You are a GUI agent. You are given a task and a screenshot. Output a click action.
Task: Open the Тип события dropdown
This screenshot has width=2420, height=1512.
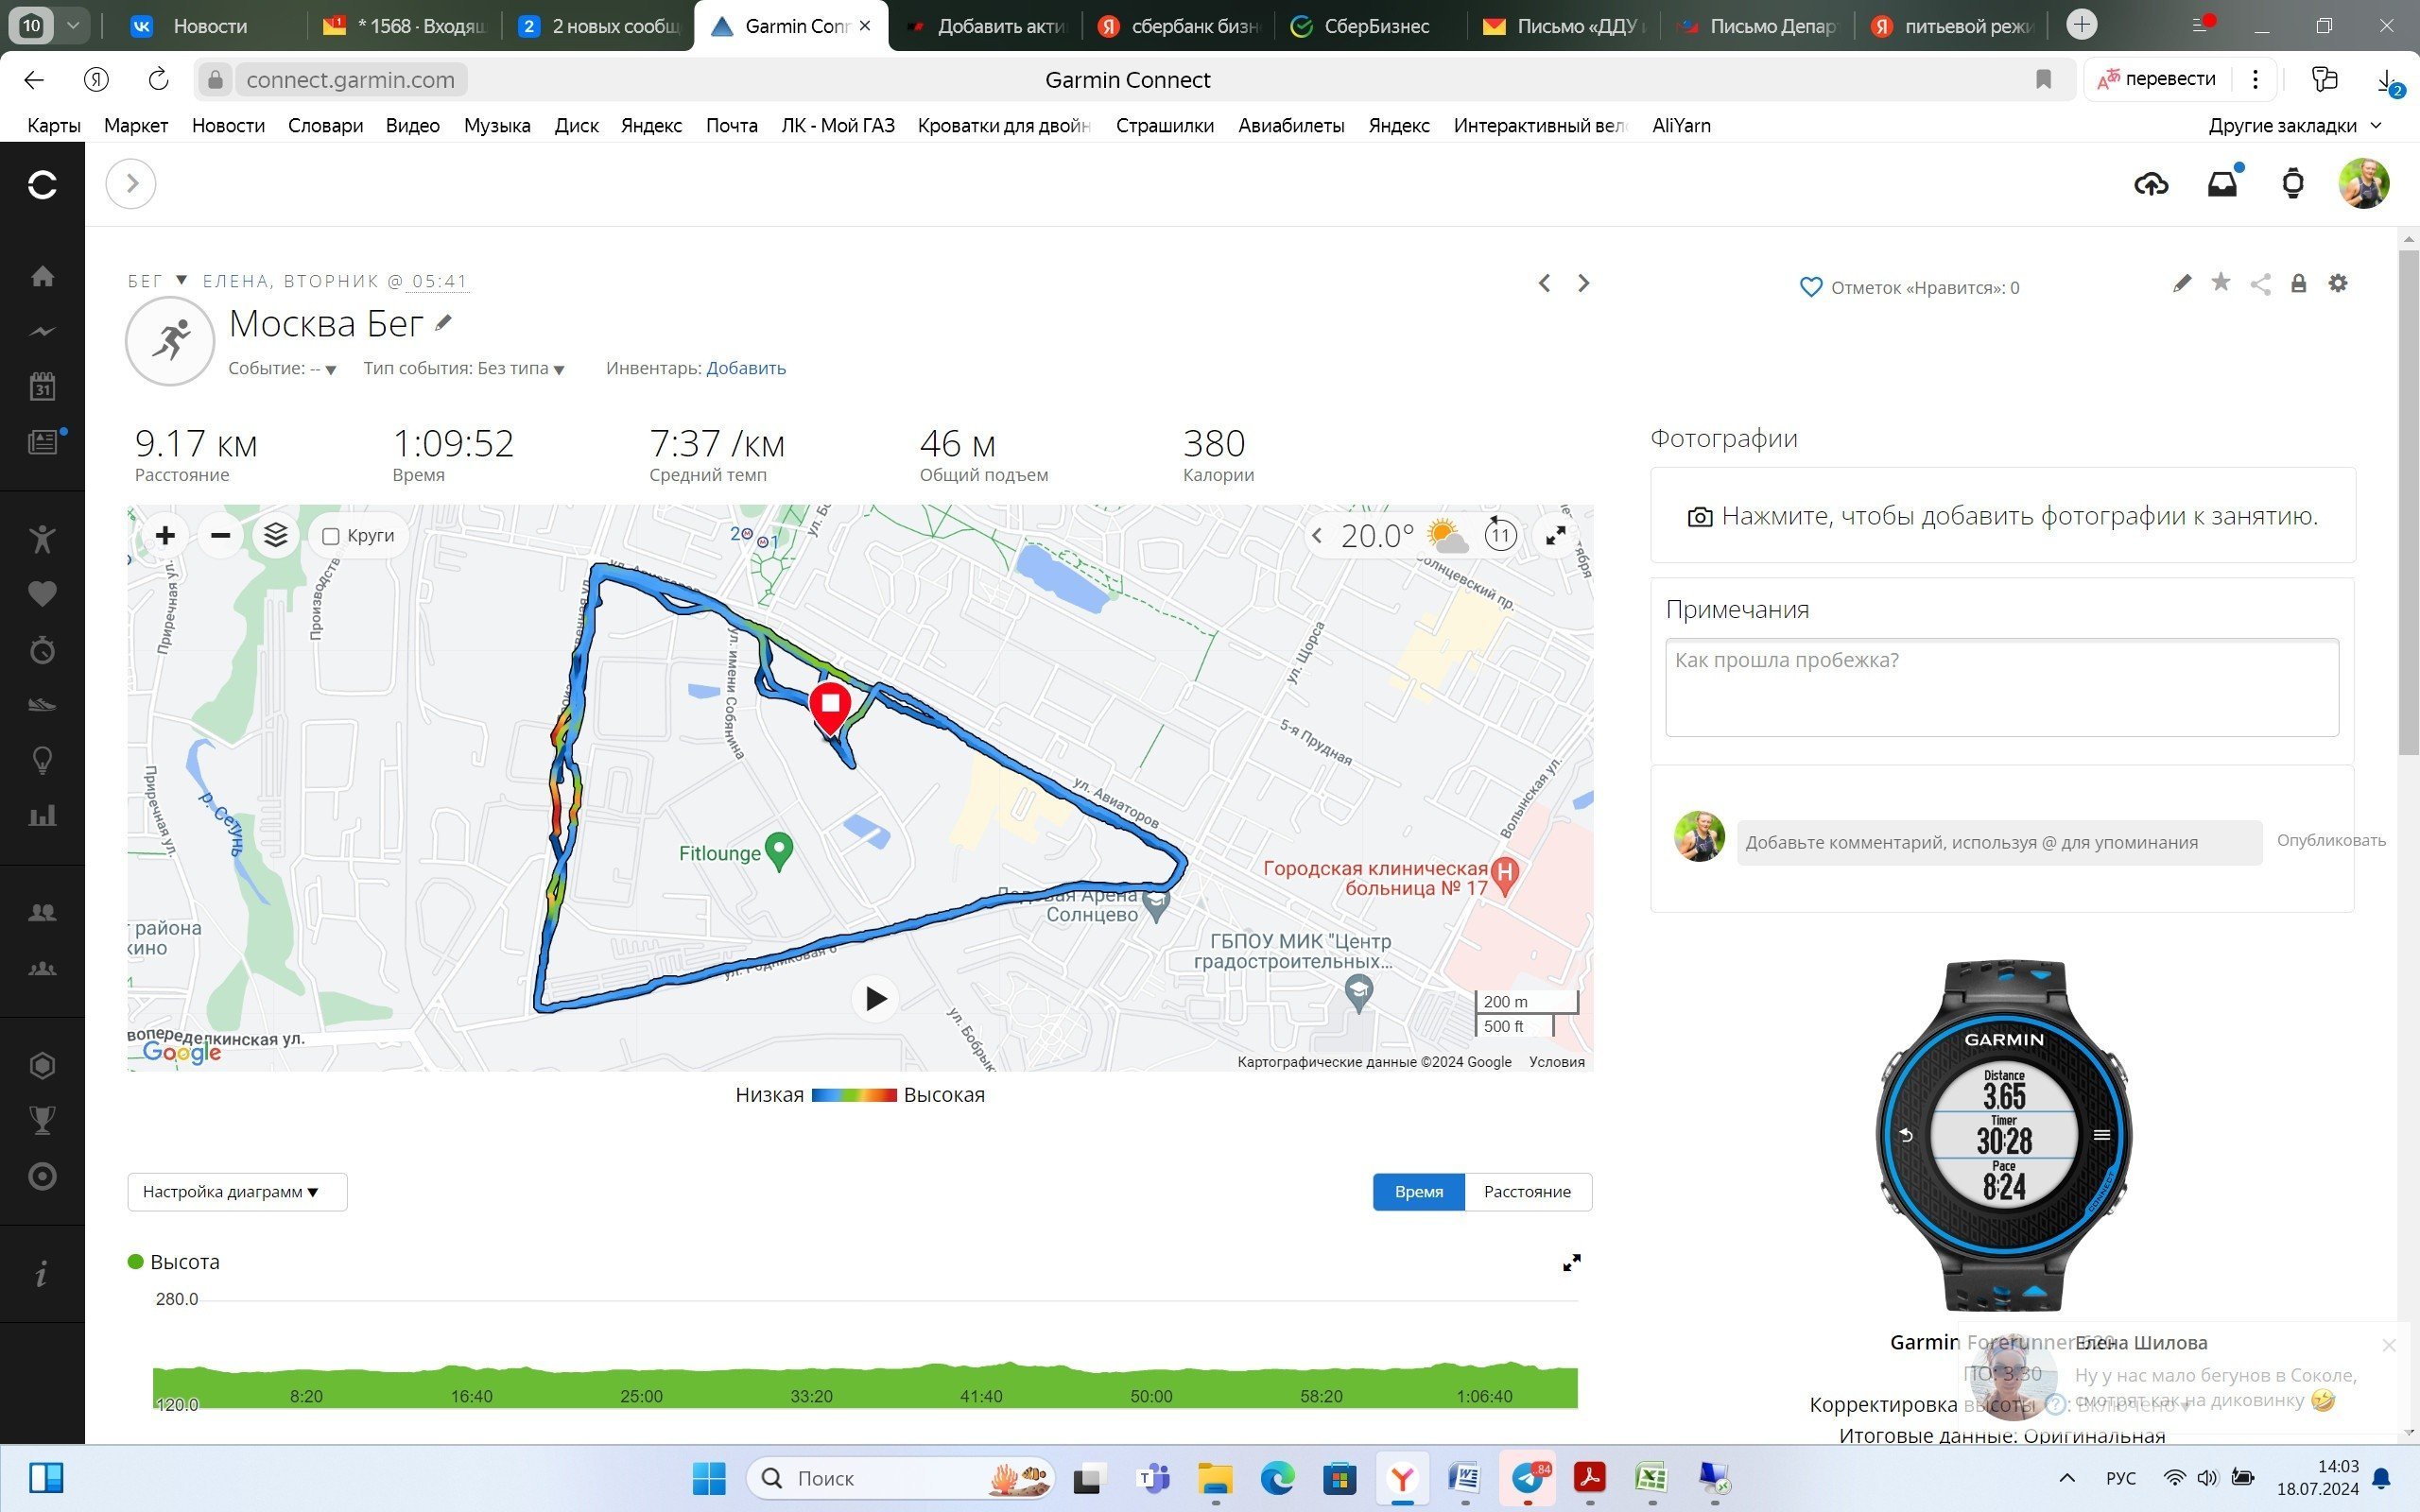(x=464, y=369)
